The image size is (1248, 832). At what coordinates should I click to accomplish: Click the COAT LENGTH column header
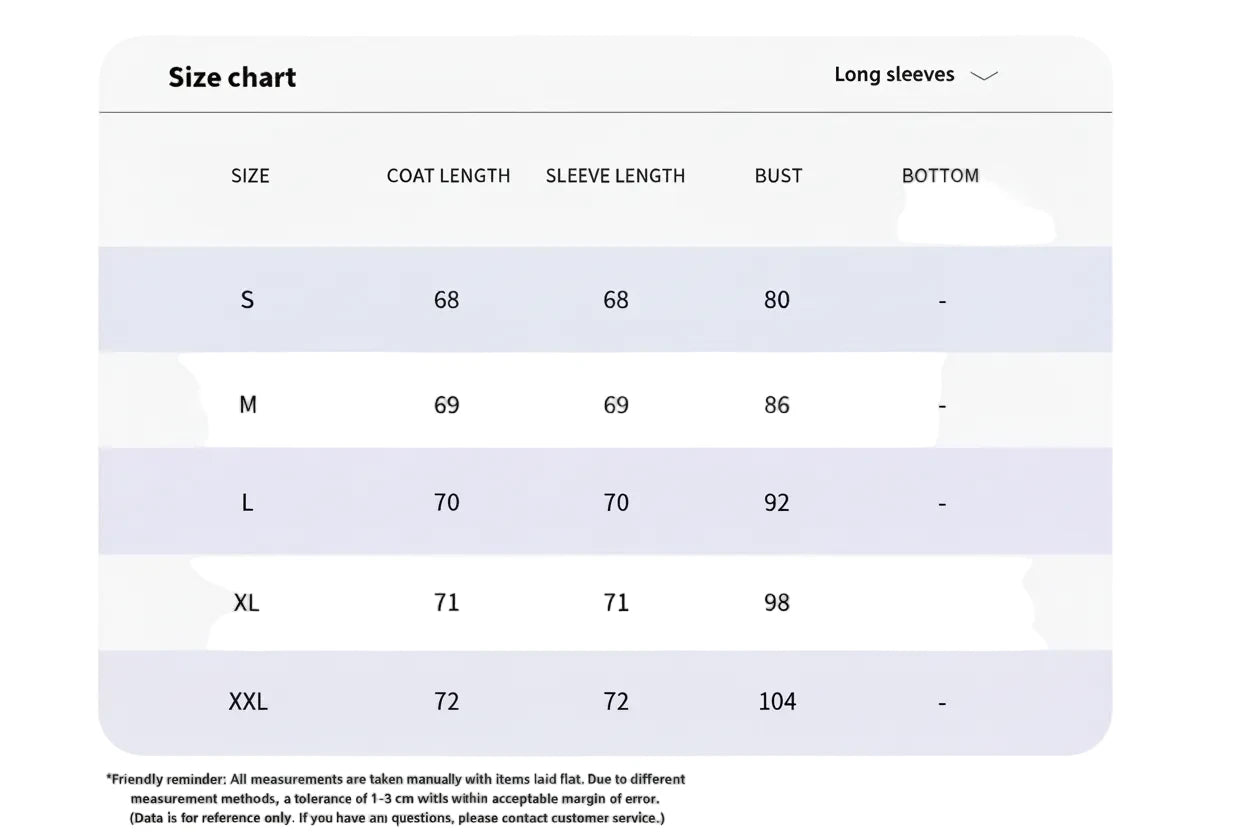(x=448, y=176)
